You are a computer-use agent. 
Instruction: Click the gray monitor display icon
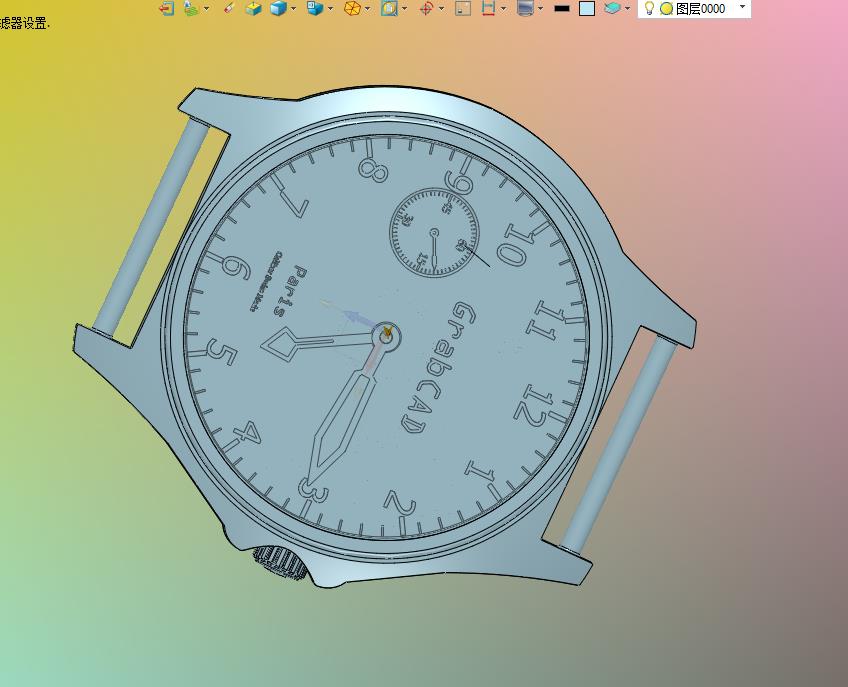tap(525, 8)
